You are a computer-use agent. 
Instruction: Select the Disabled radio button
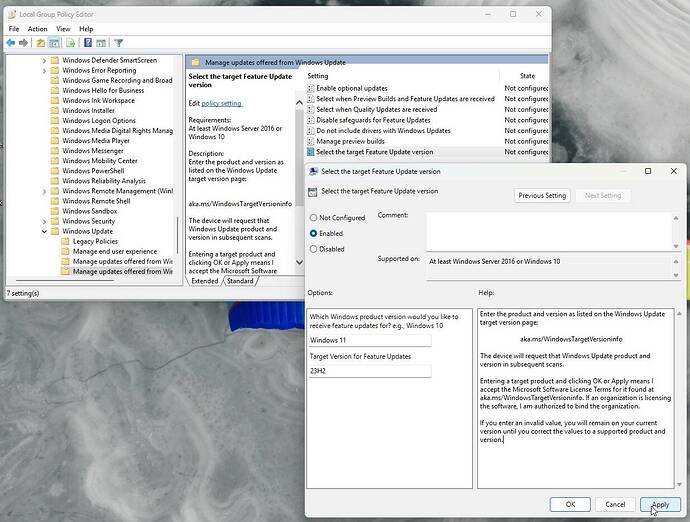[x=313, y=249]
